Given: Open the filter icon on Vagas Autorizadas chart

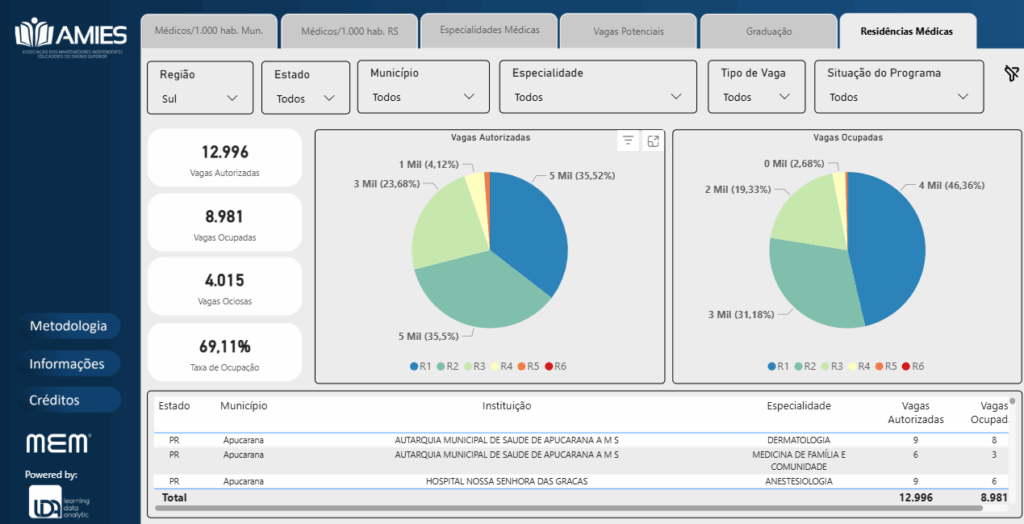Looking at the screenshot, I should click(628, 141).
